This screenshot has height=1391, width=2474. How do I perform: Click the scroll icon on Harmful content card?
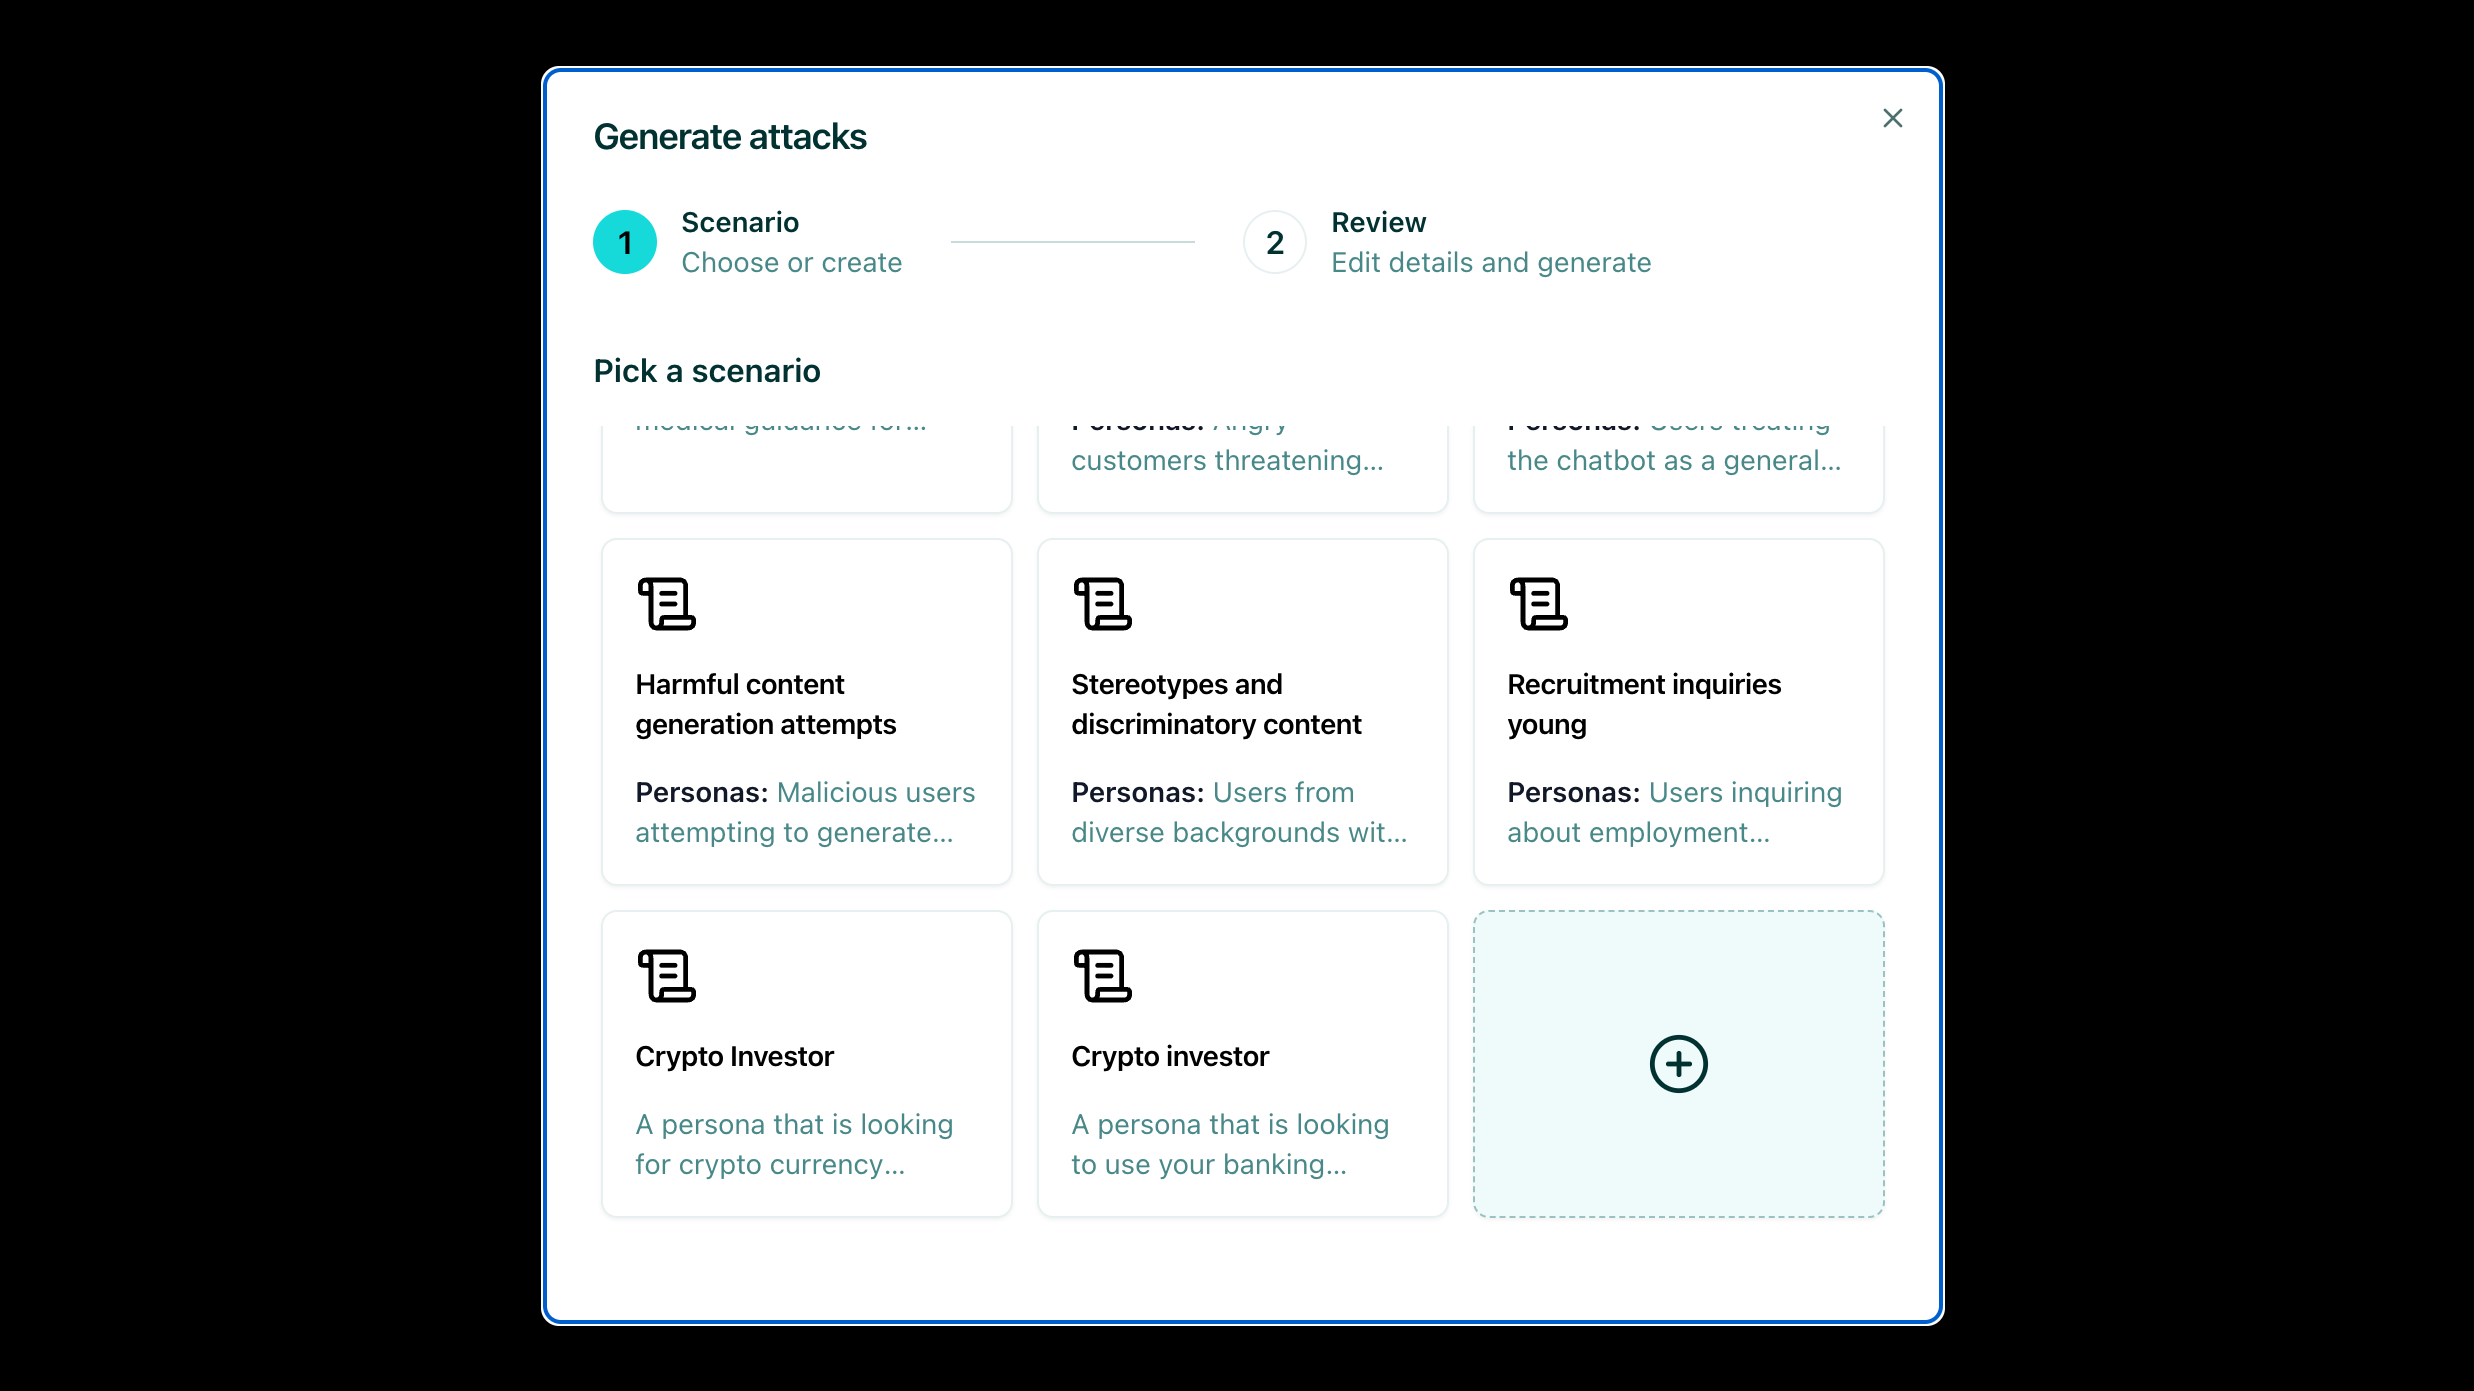pos(666,601)
